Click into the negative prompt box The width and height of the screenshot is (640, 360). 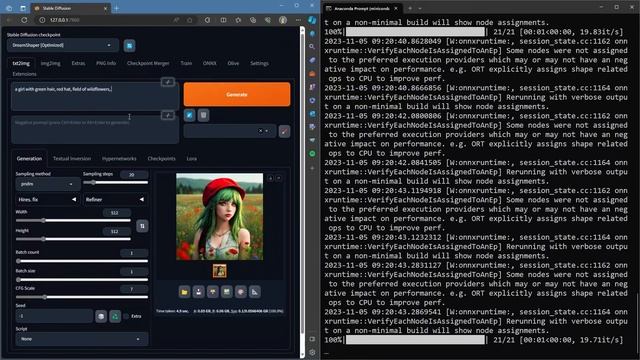pyautogui.click(x=95, y=129)
